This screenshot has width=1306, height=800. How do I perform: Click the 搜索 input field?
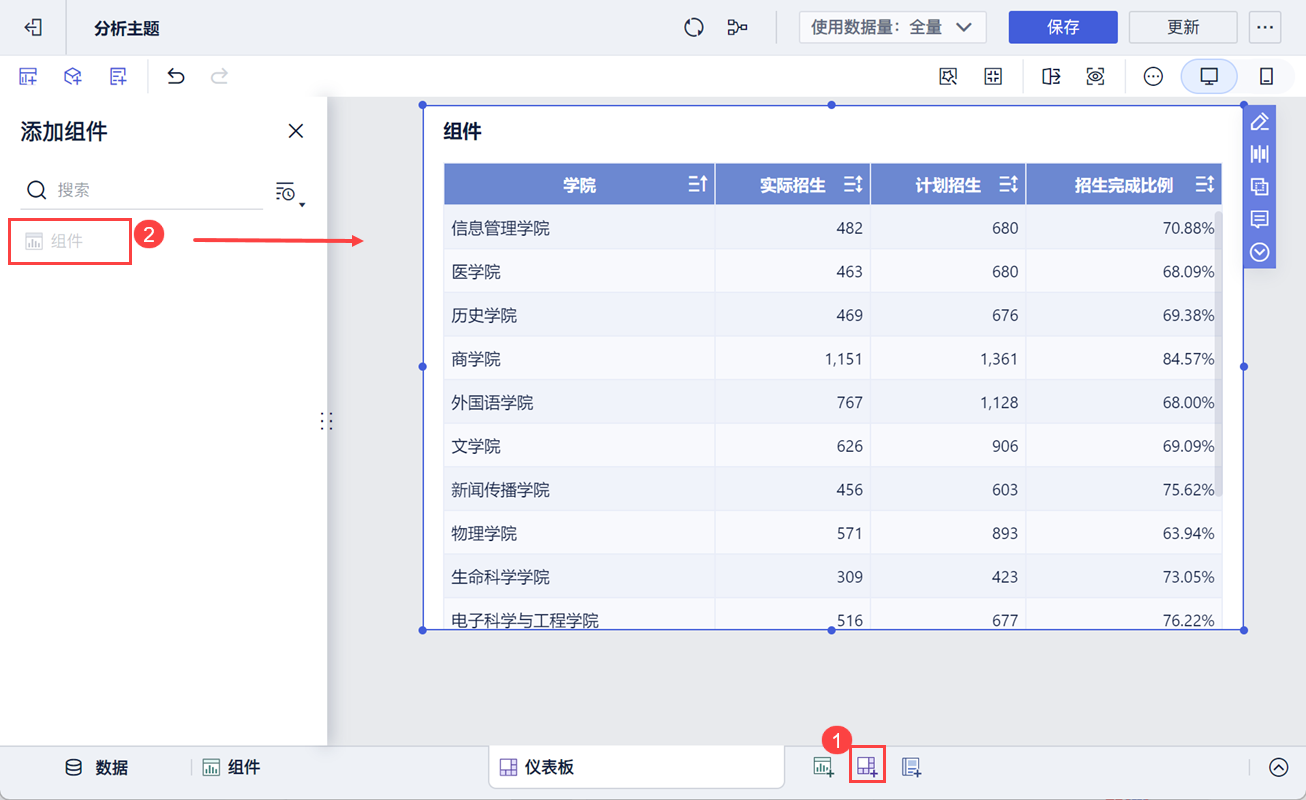tap(142, 190)
